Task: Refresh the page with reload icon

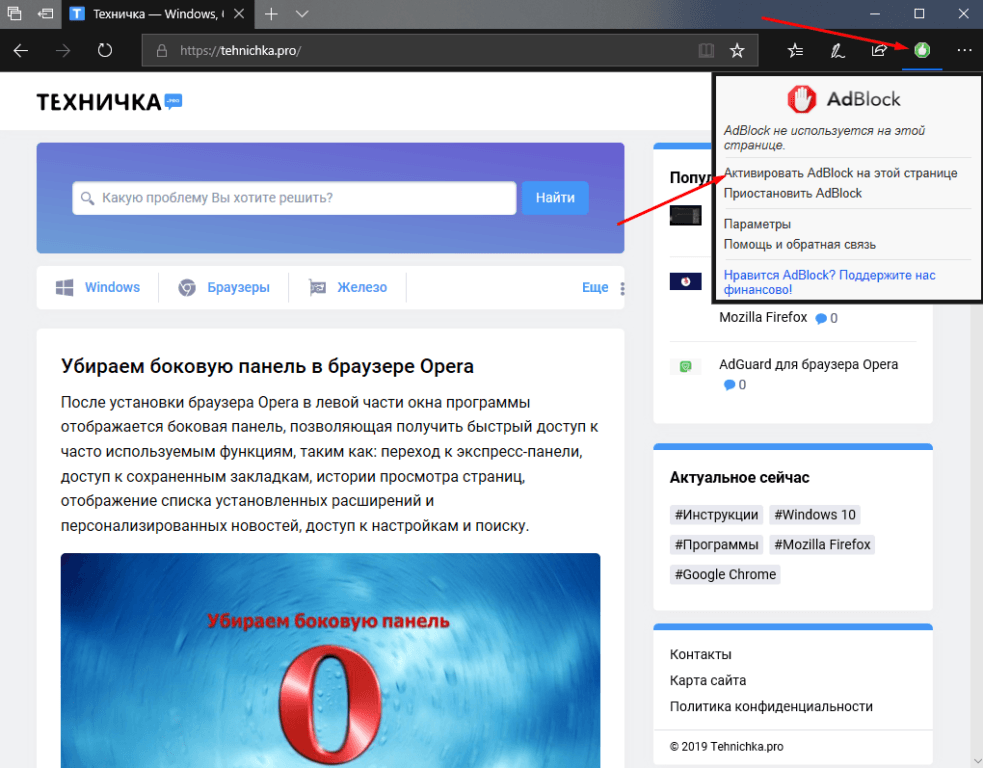Action: pyautogui.click(x=105, y=50)
